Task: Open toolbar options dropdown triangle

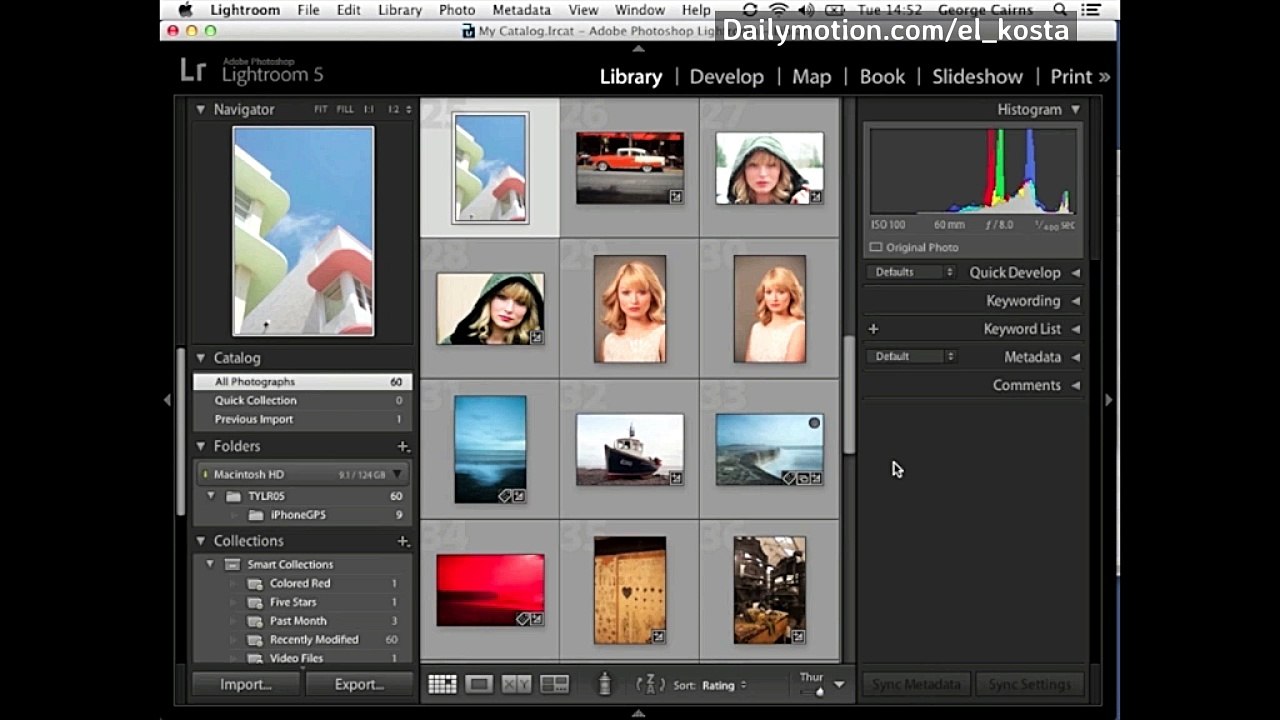Action: (x=839, y=685)
